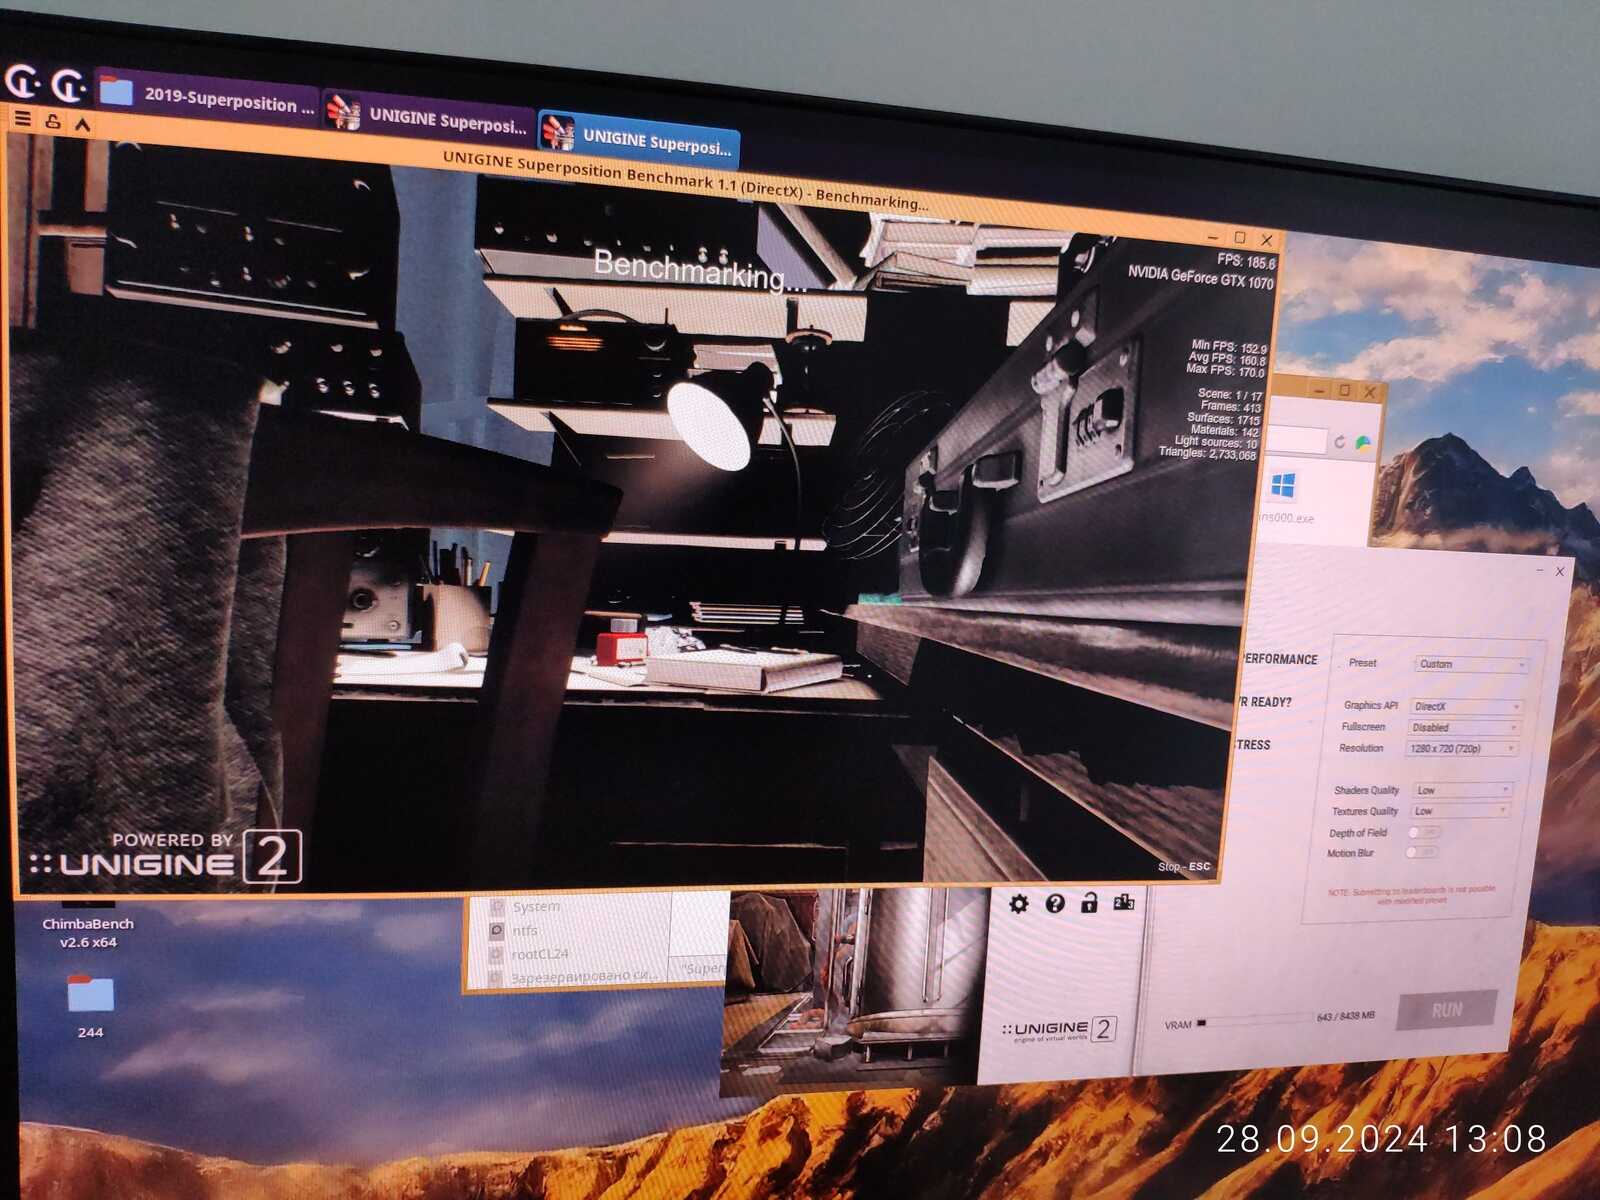Image resolution: width=1600 pixels, height=1200 pixels.
Task: Open the STRESS tab in the launcher
Action: (x=1251, y=745)
